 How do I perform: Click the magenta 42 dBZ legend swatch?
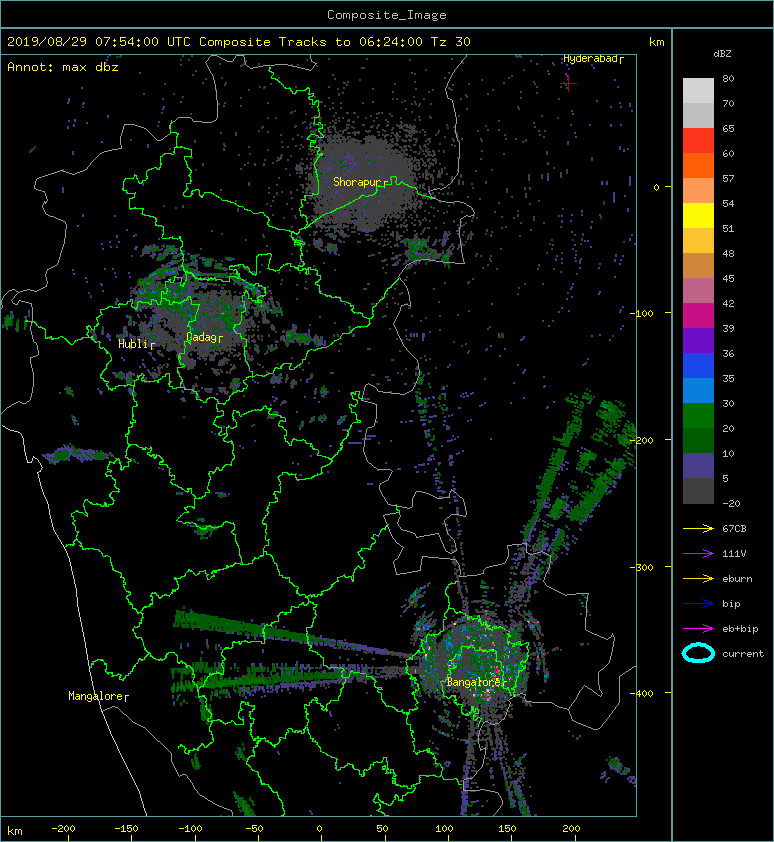[x=698, y=315]
